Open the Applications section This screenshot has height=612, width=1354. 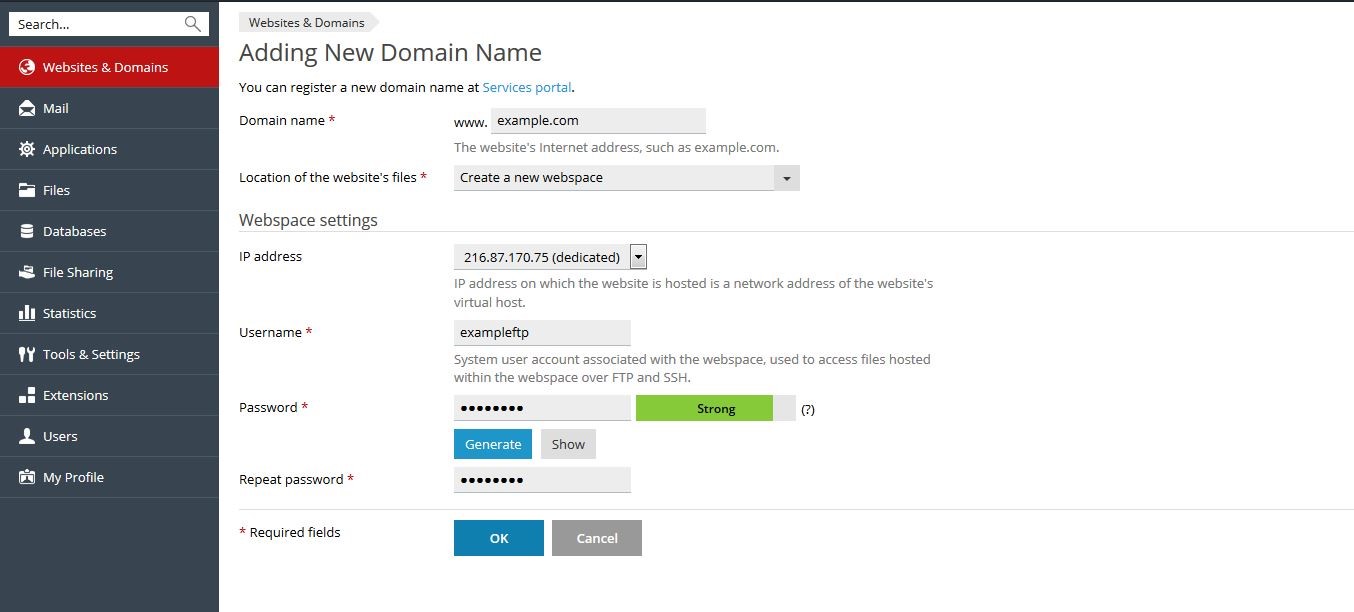click(x=109, y=149)
